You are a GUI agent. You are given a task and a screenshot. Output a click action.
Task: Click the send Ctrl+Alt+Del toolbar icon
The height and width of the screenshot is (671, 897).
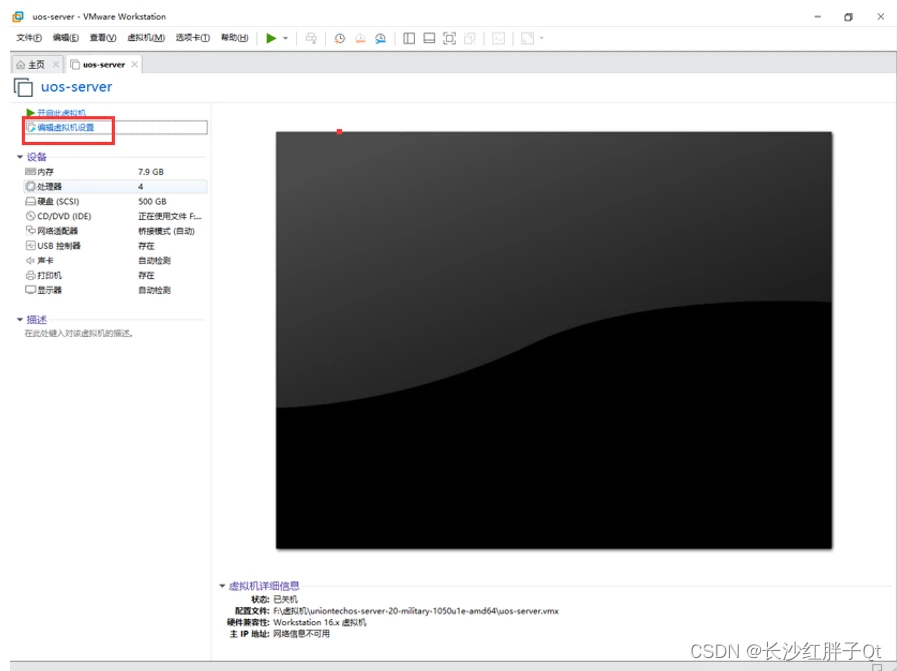pyautogui.click(x=311, y=38)
